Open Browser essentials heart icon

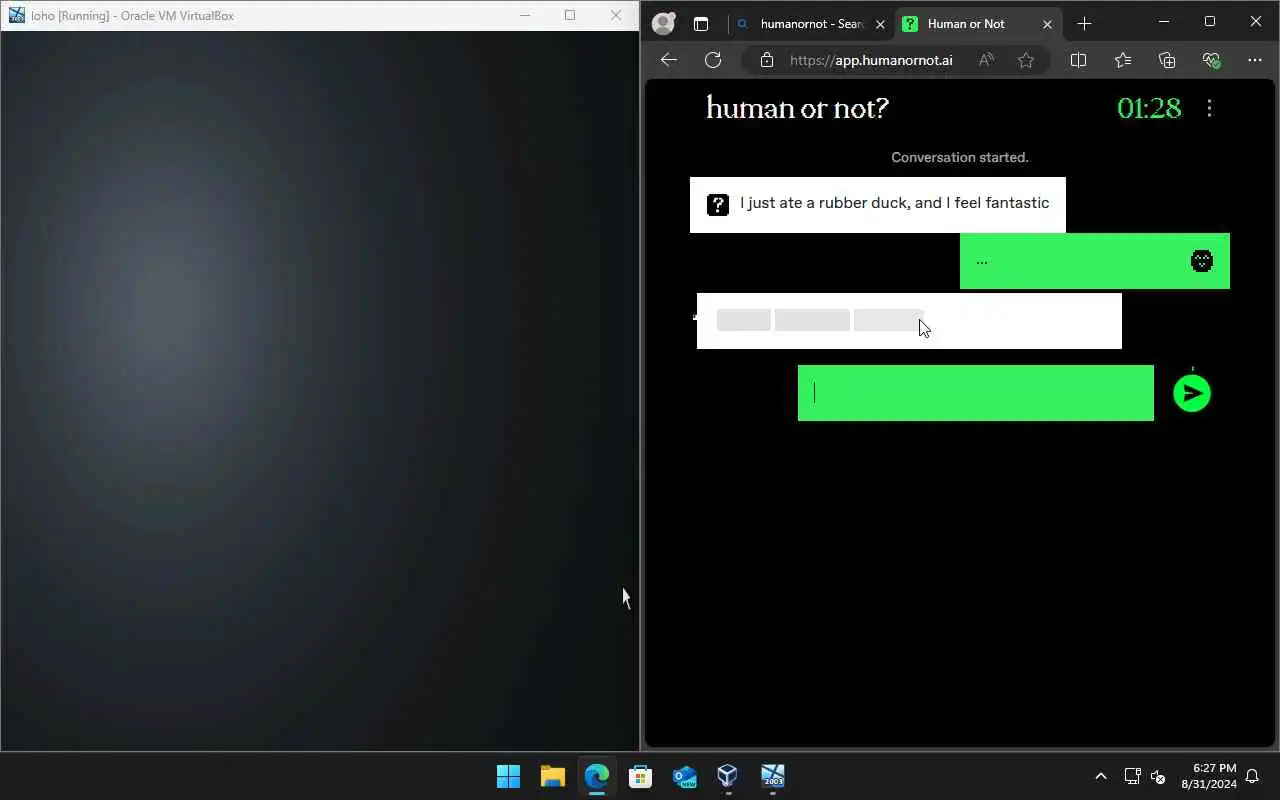coord(1211,60)
